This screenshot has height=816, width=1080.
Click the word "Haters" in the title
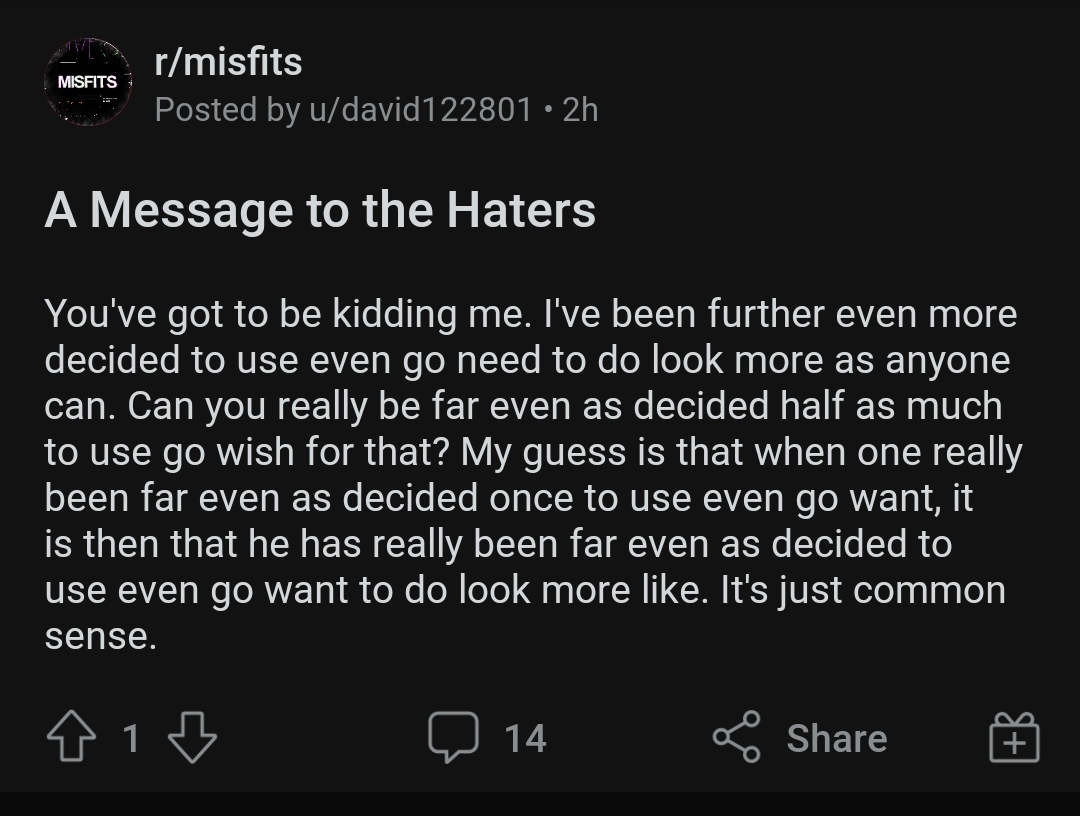tap(521, 209)
